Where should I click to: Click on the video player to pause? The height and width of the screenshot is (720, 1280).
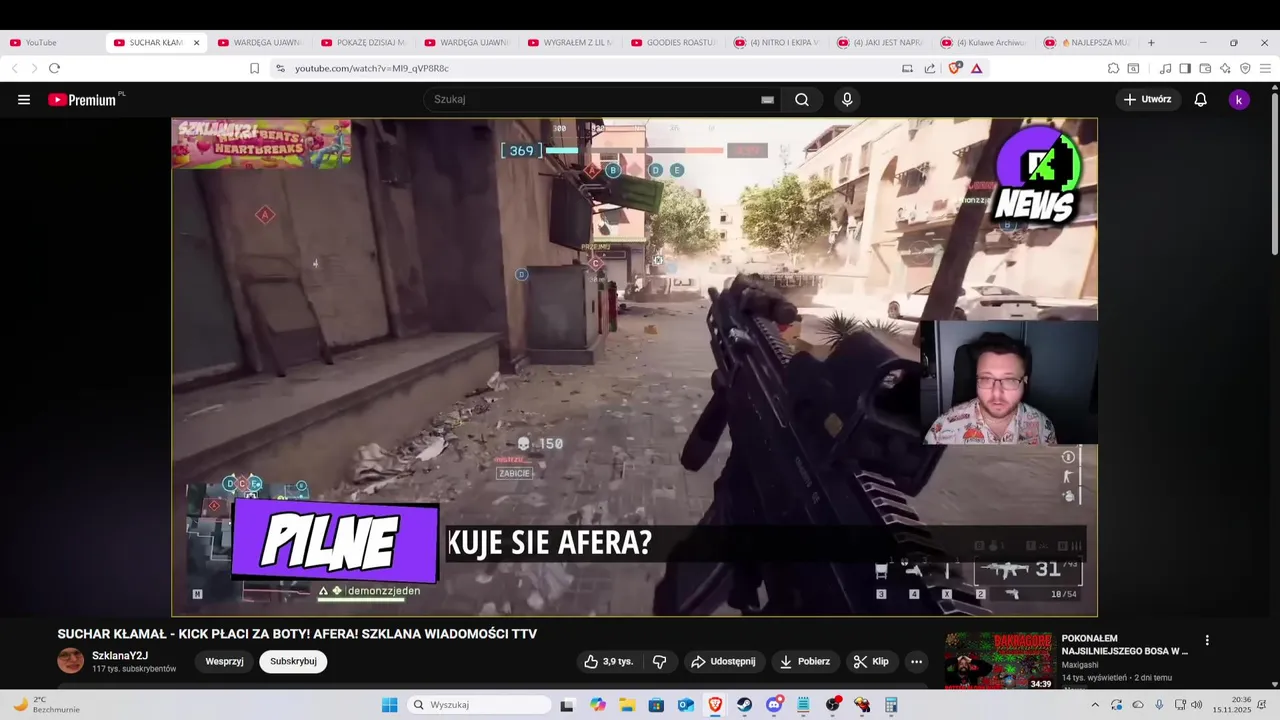(634, 367)
